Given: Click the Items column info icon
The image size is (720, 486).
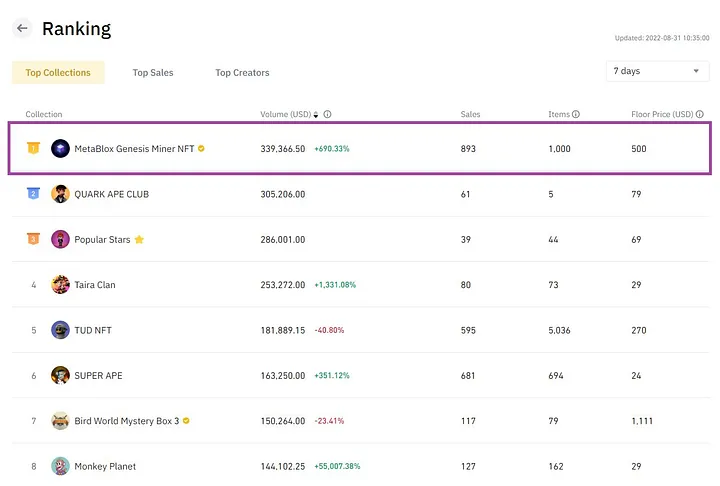Looking at the screenshot, I should pyautogui.click(x=576, y=114).
